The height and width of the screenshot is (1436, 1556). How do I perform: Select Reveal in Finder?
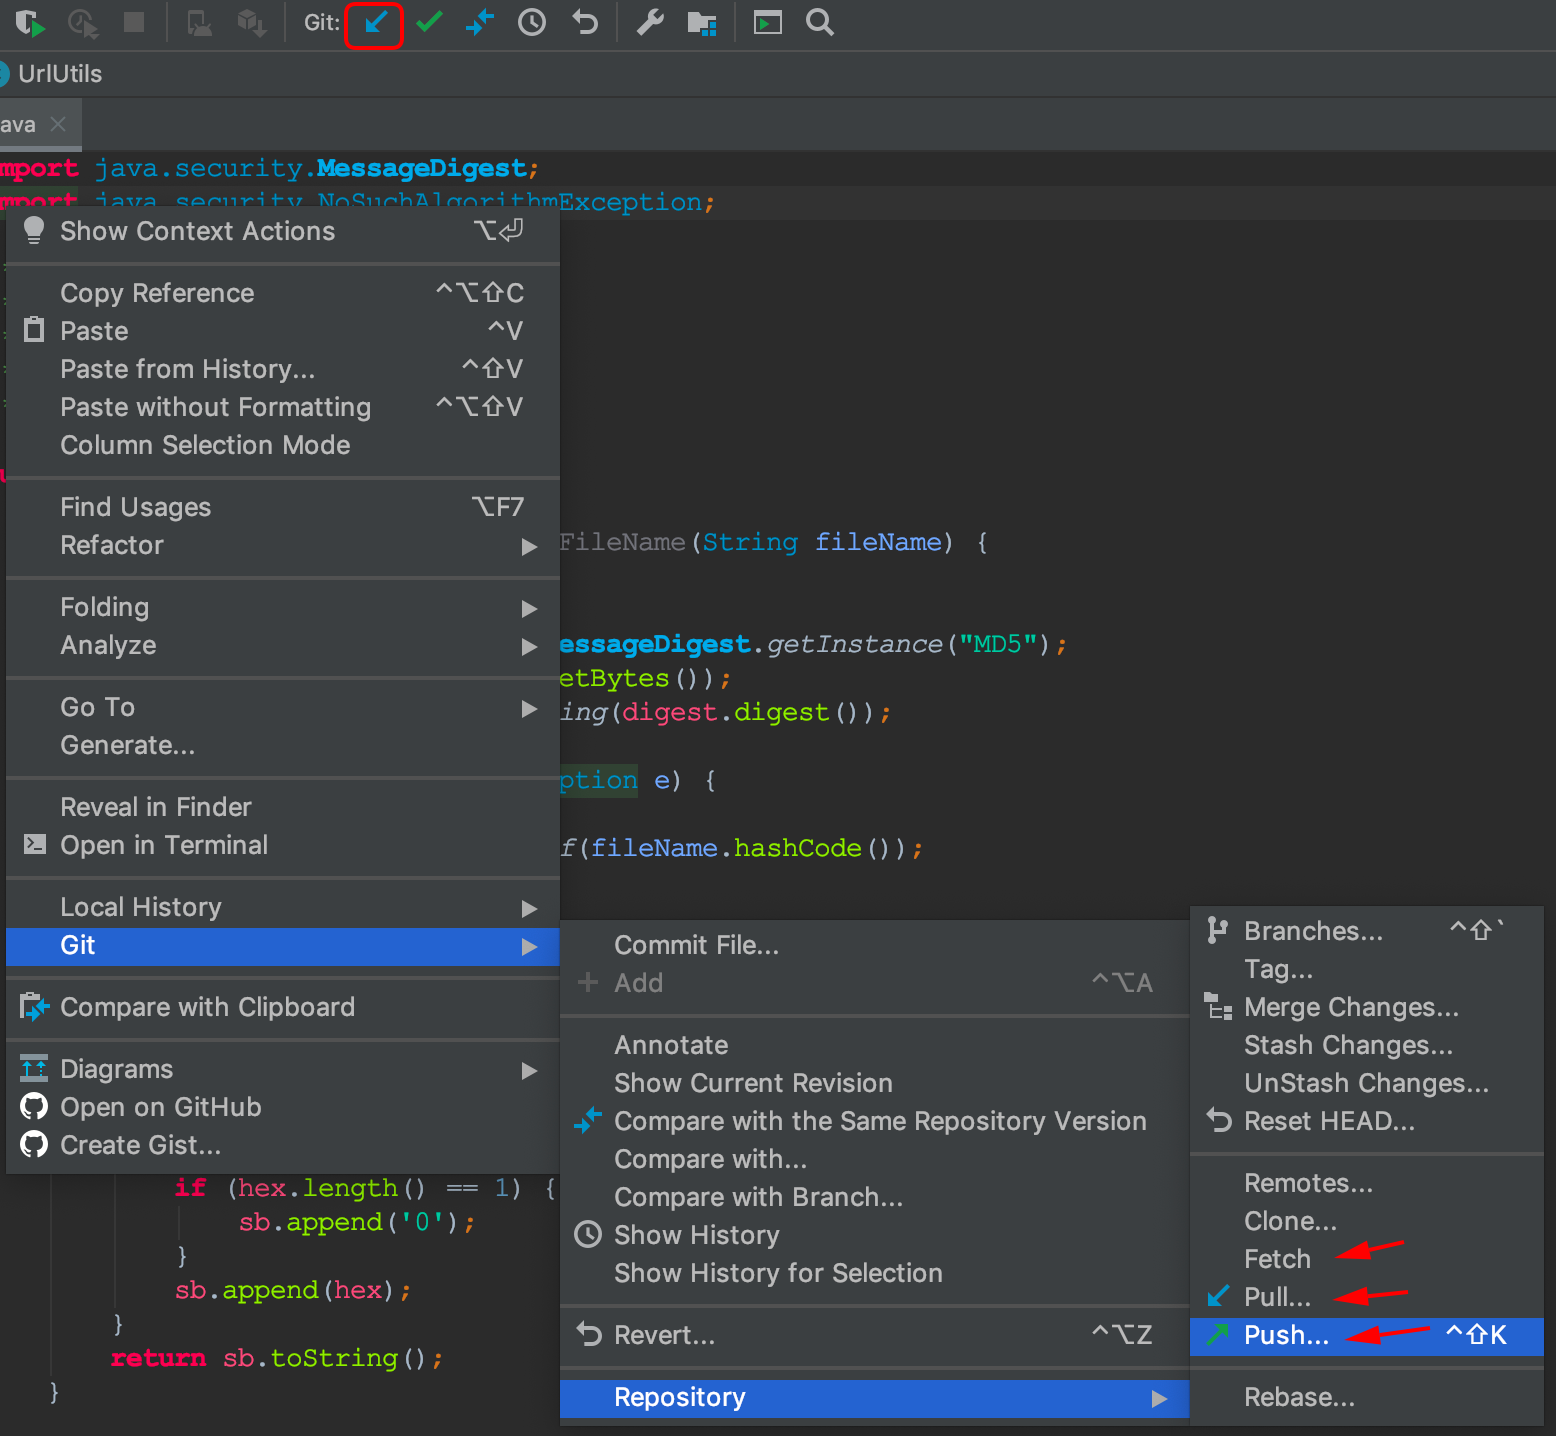pyautogui.click(x=283, y=807)
